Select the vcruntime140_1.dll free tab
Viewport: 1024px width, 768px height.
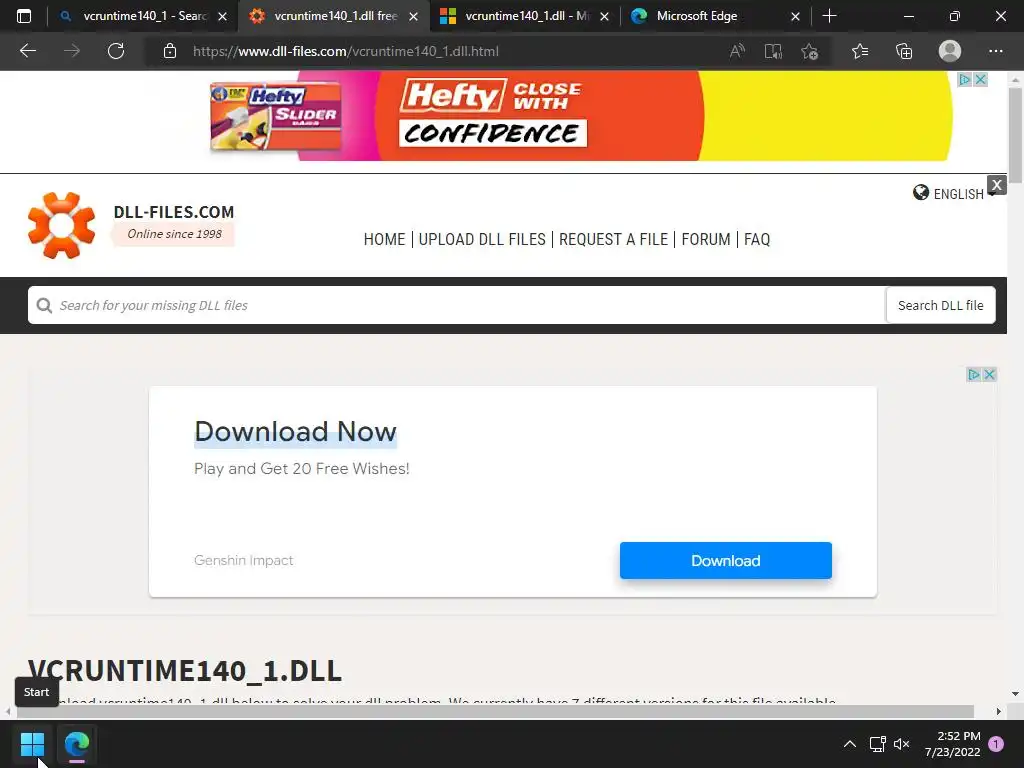point(335,16)
